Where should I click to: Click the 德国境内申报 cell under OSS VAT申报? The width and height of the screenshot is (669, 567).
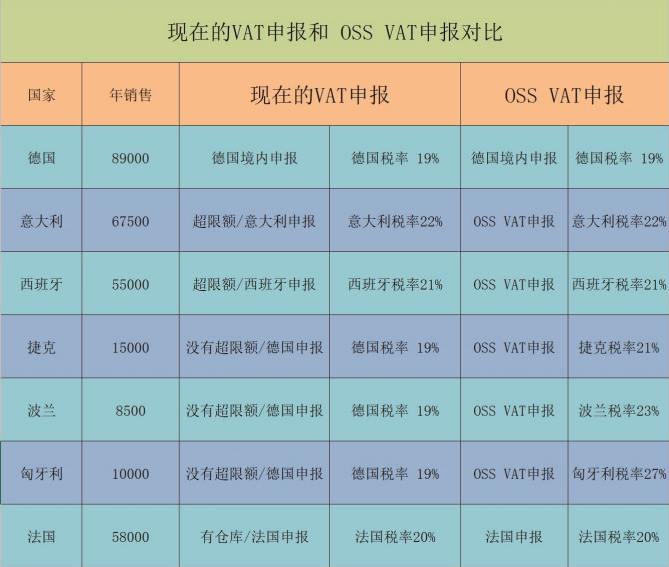click(514, 157)
